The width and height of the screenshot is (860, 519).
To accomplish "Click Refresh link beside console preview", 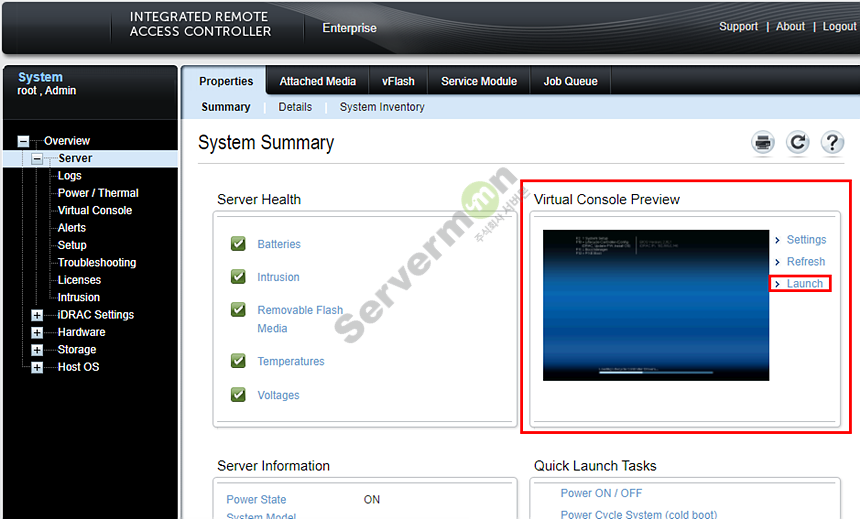I will click(806, 262).
